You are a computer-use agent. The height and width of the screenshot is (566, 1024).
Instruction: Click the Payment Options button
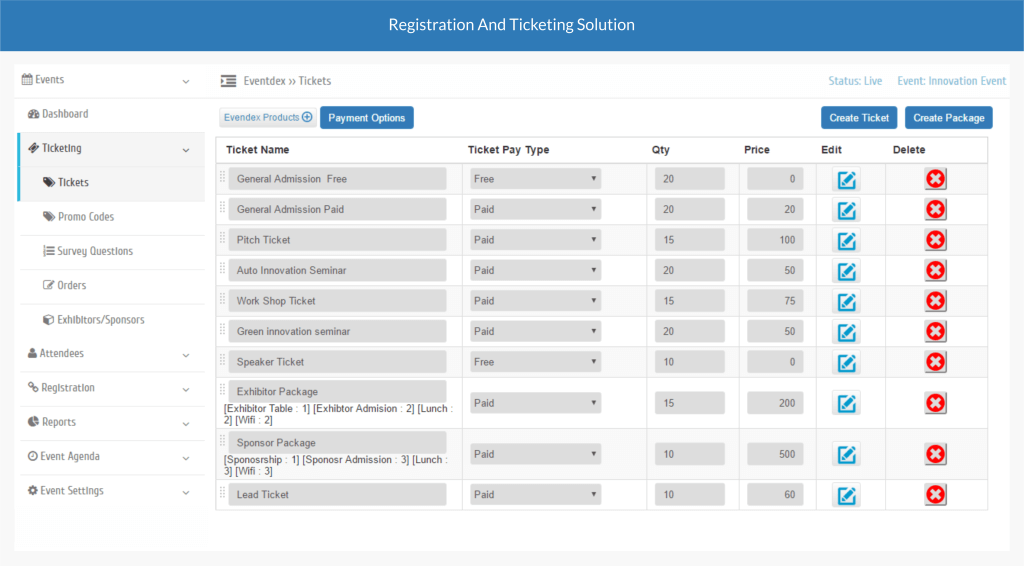click(366, 118)
